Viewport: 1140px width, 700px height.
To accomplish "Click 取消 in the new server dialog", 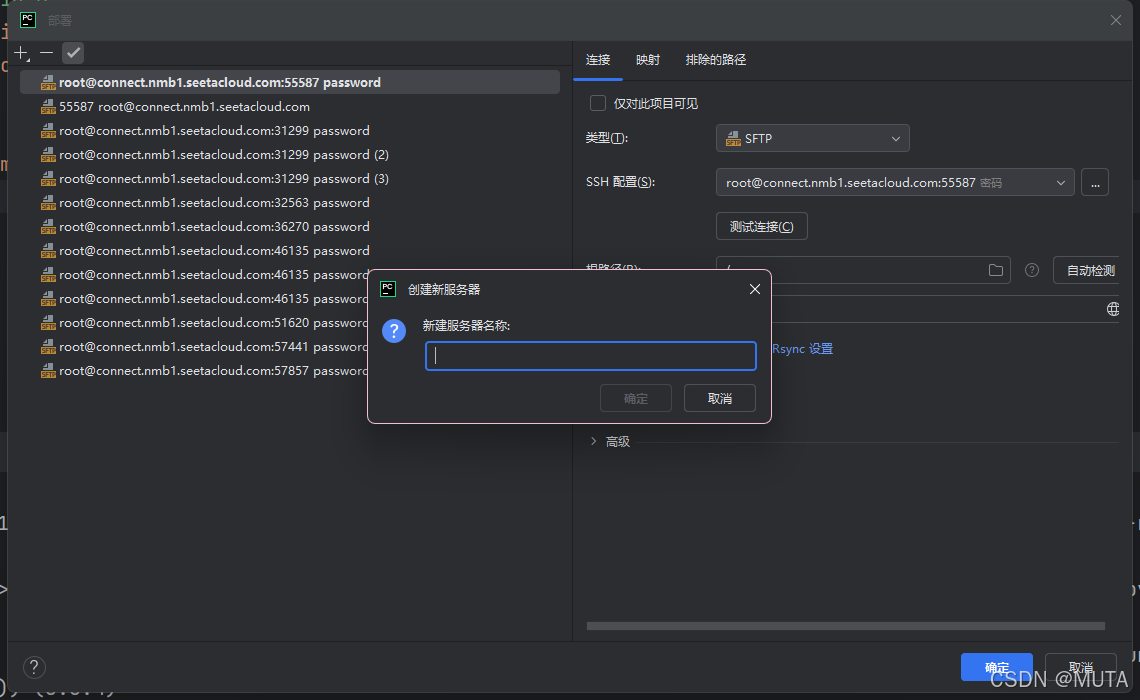I will click(719, 399).
